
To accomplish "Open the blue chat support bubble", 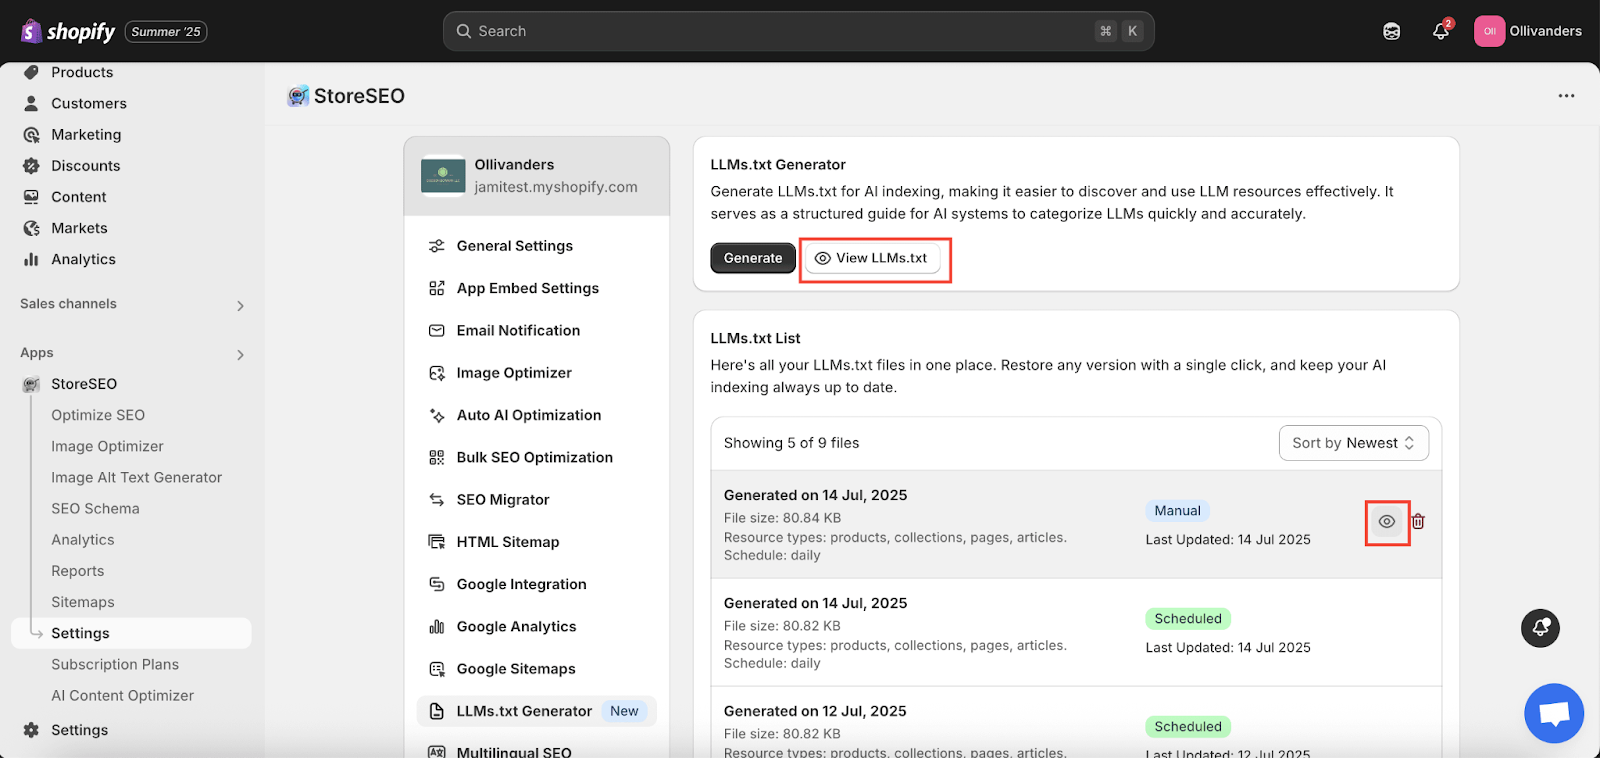I will (1554, 713).
